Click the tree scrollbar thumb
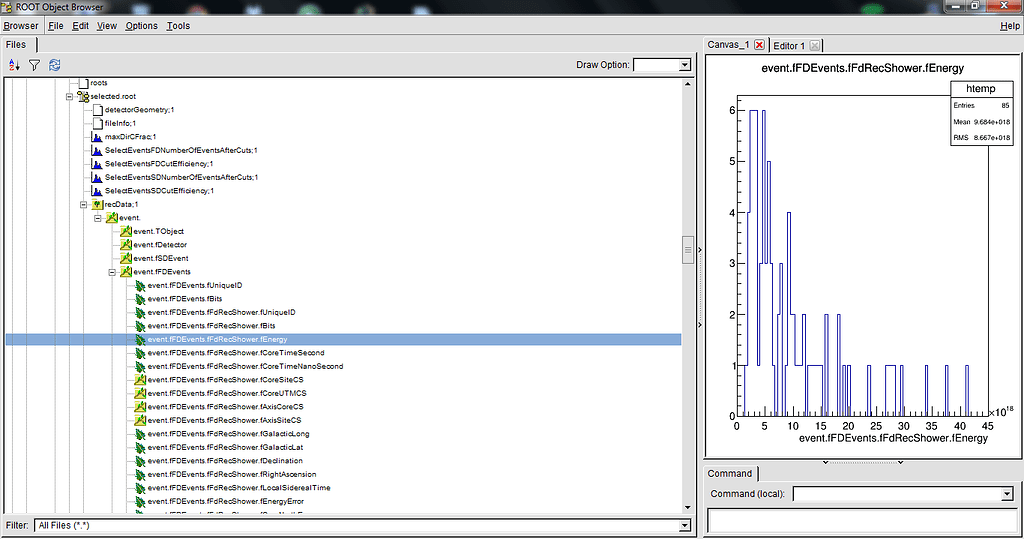The width and height of the screenshot is (1024, 539). tap(687, 250)
